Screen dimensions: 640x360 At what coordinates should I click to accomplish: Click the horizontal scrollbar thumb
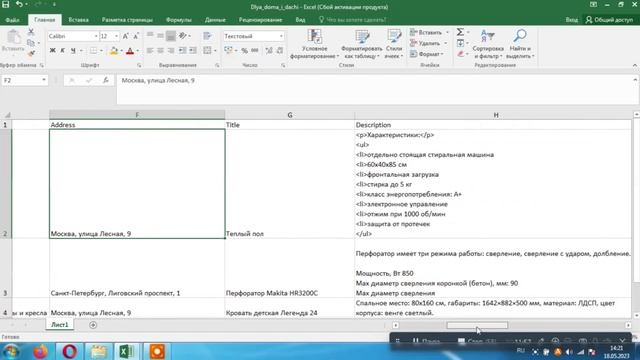pyautogui.click(x=477, y=325)
